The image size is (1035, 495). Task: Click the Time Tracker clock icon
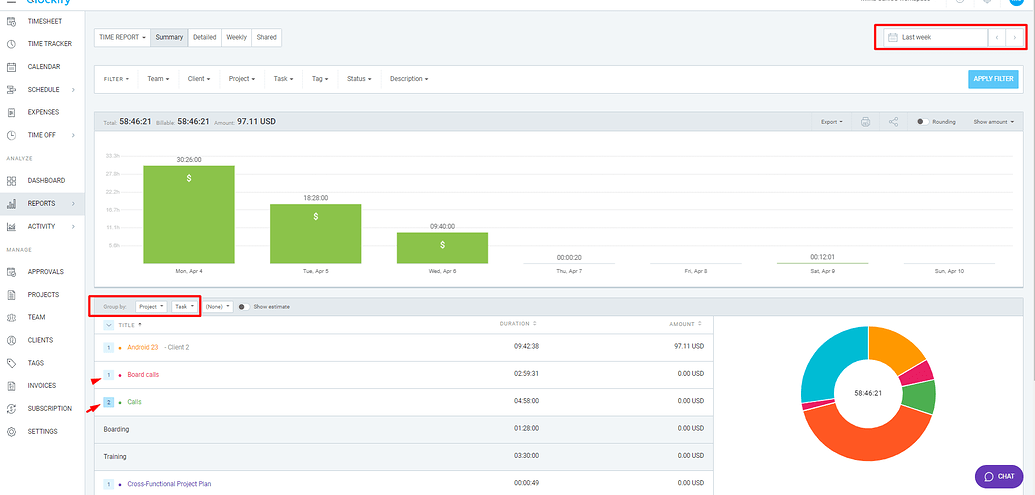pyautogui.click(x=11, y=44)
